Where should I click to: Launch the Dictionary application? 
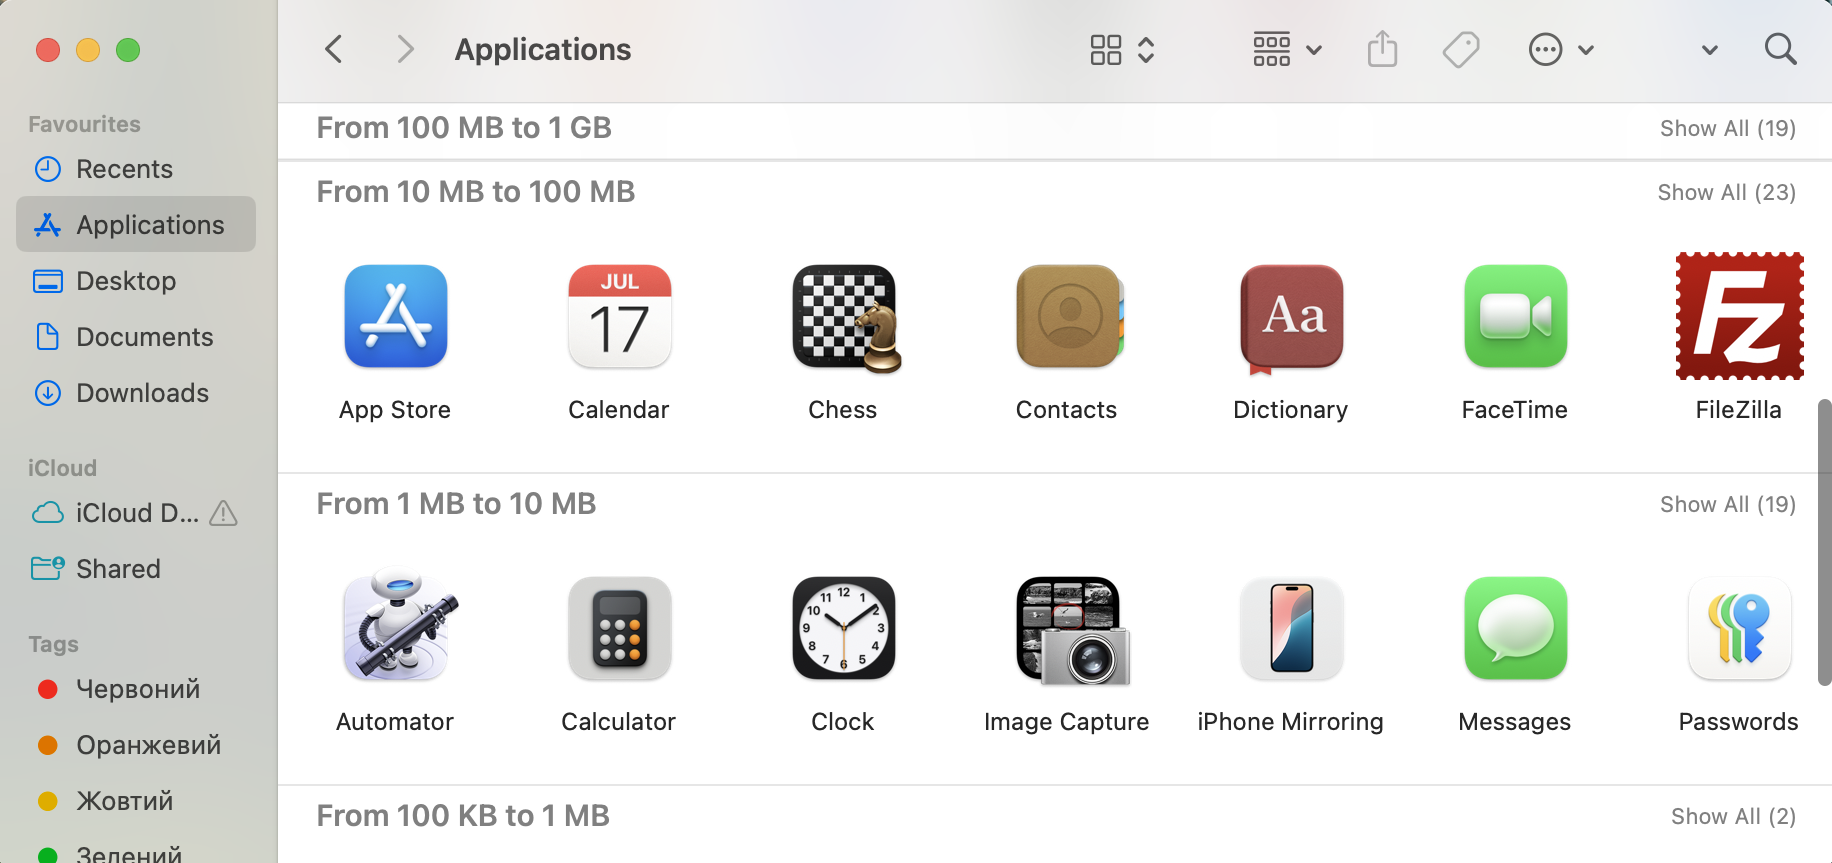pyautogui.click(x=1291, y=317)
